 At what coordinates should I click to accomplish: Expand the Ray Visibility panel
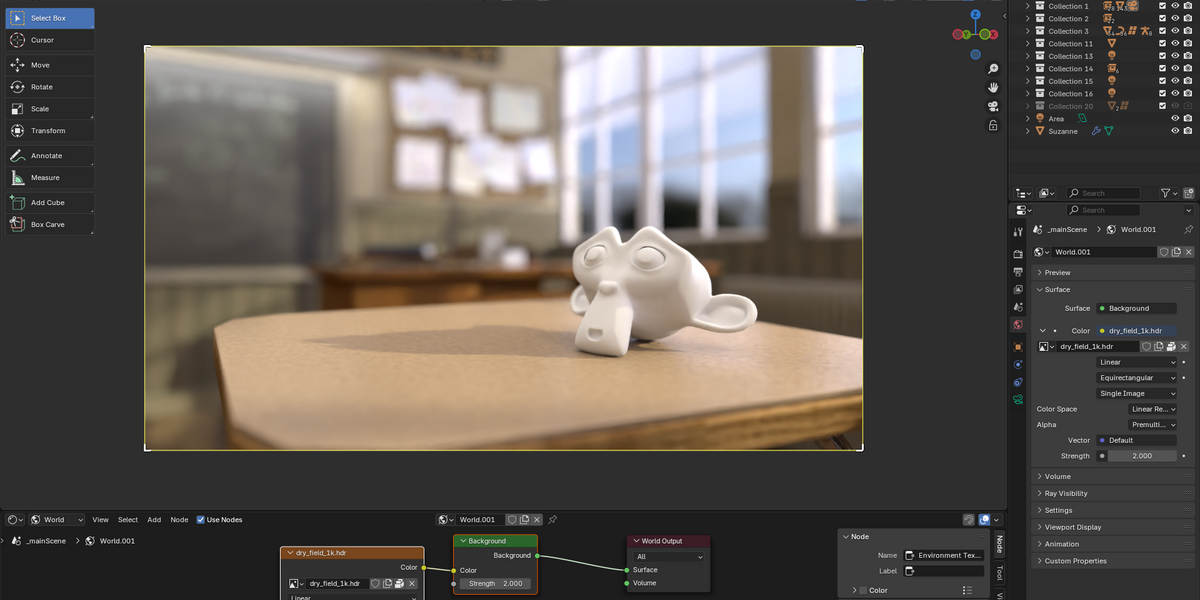[x=1113, y=494]
